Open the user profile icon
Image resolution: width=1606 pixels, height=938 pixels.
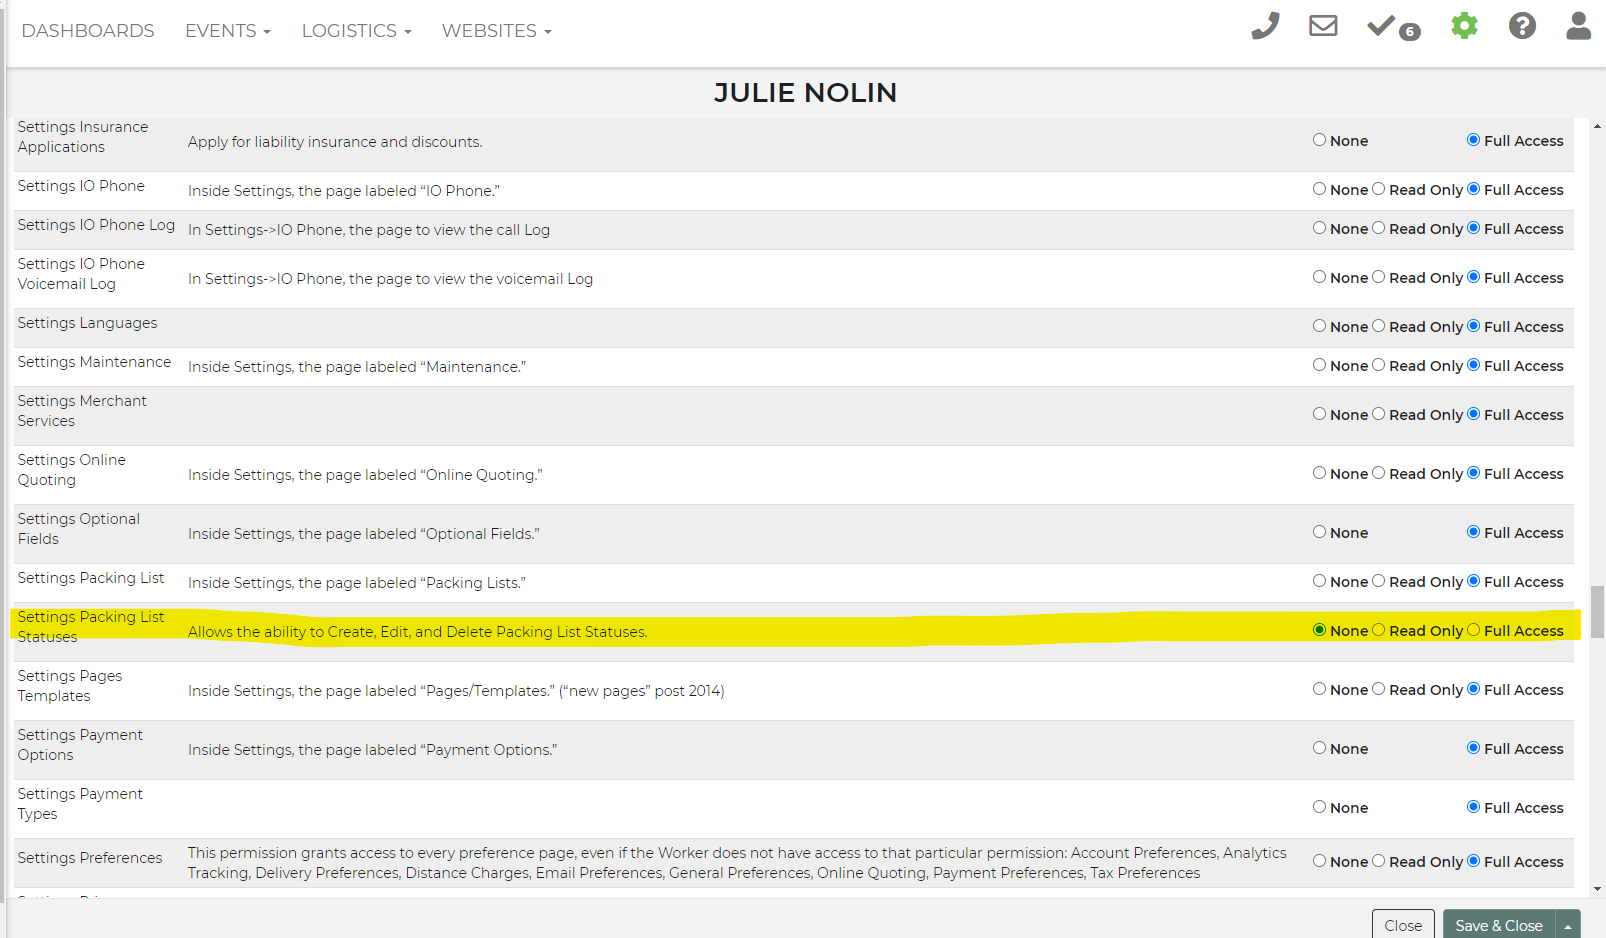(1578, 26)
